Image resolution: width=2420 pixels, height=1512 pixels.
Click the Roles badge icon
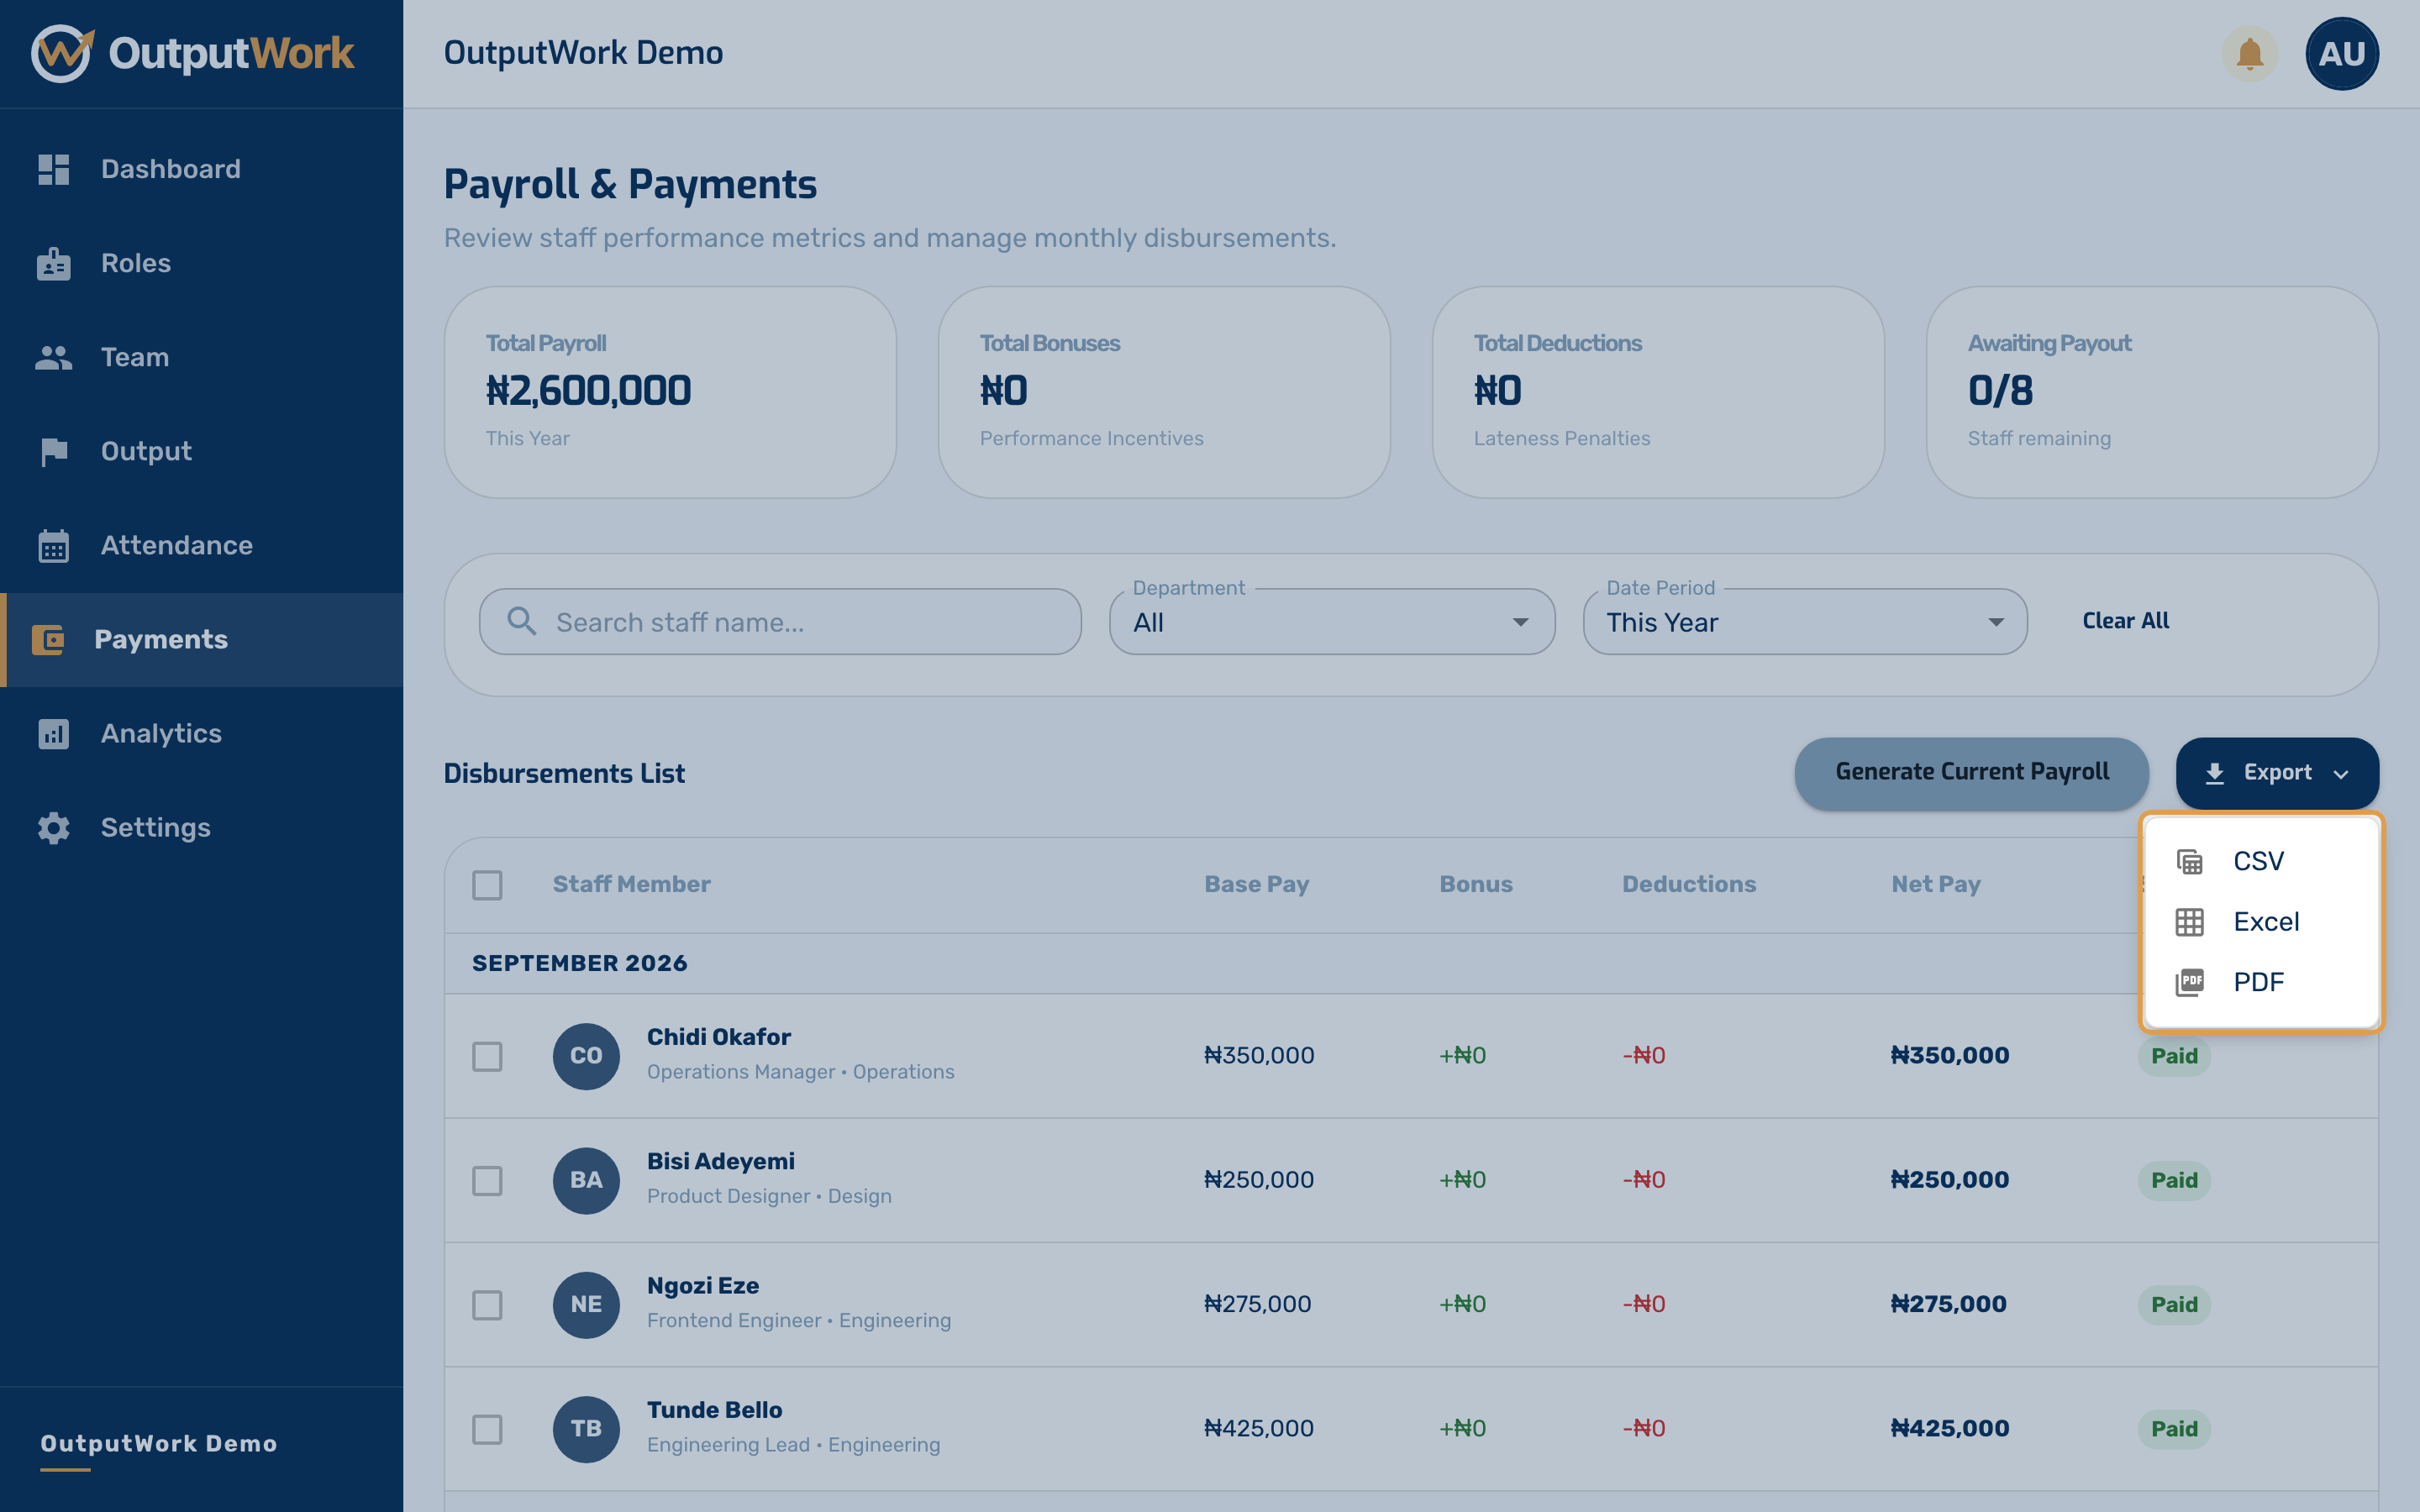pos(54,264)
